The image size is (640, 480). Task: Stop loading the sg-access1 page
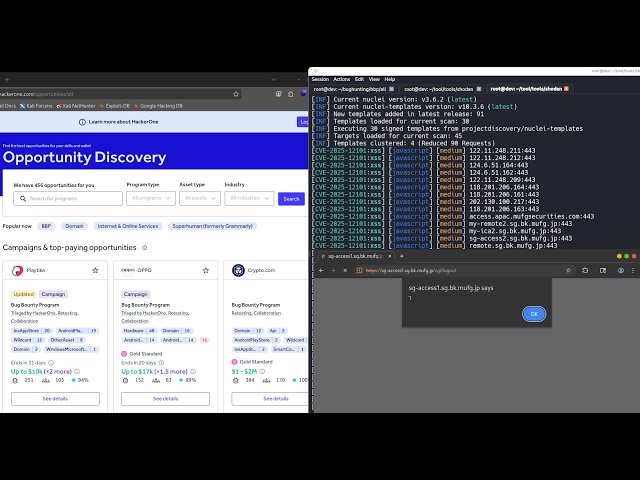point(345,270)
